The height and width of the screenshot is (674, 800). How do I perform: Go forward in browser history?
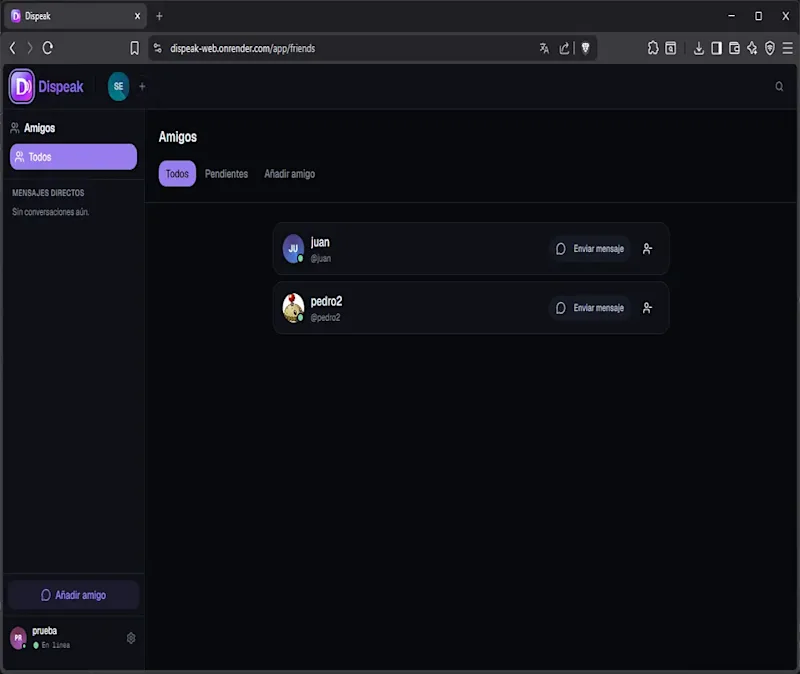[x=30, y=48]
